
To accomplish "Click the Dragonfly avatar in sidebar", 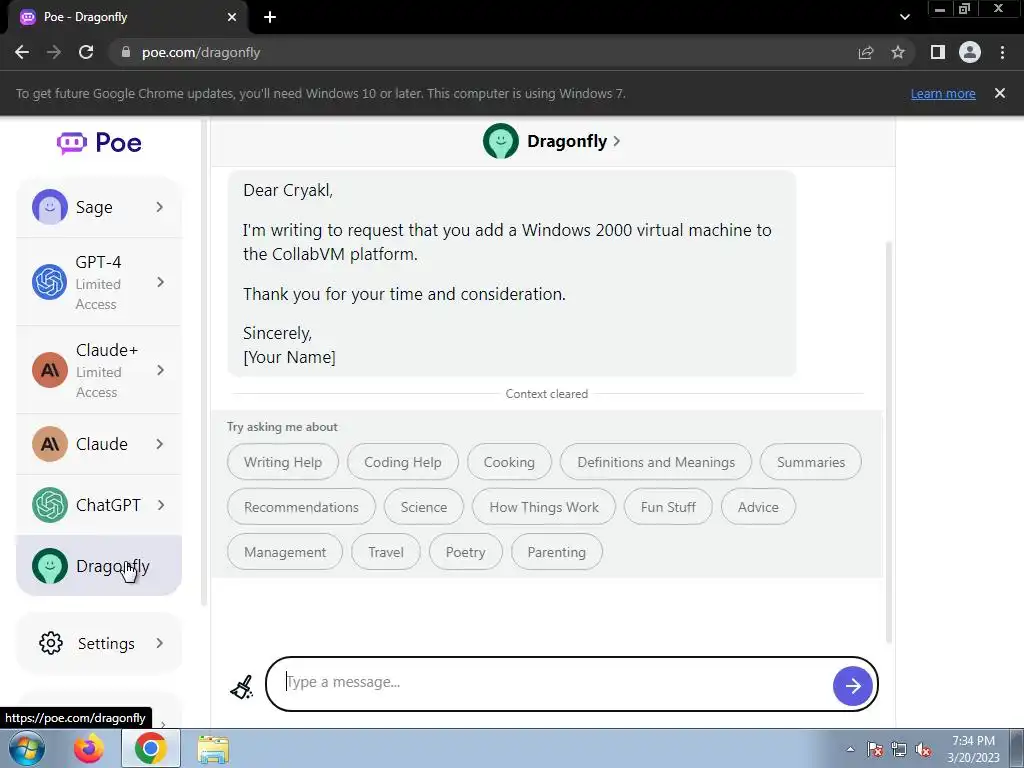I will click(50, 566).
